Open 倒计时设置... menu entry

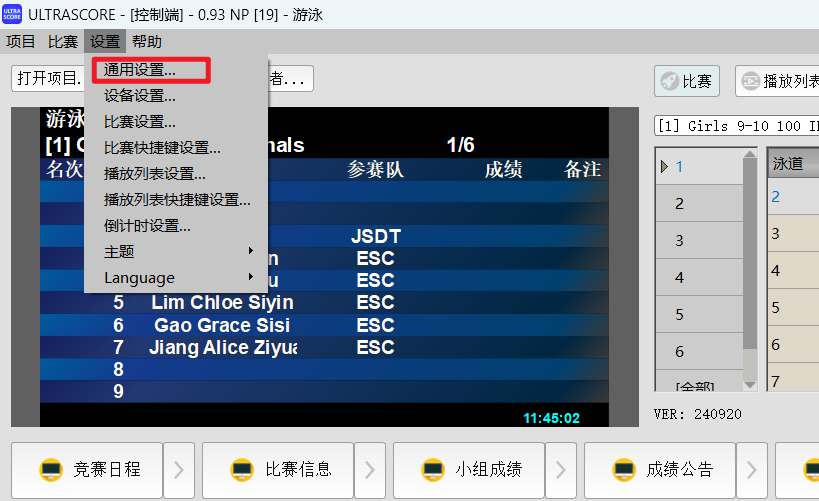(x=147, y=226)
